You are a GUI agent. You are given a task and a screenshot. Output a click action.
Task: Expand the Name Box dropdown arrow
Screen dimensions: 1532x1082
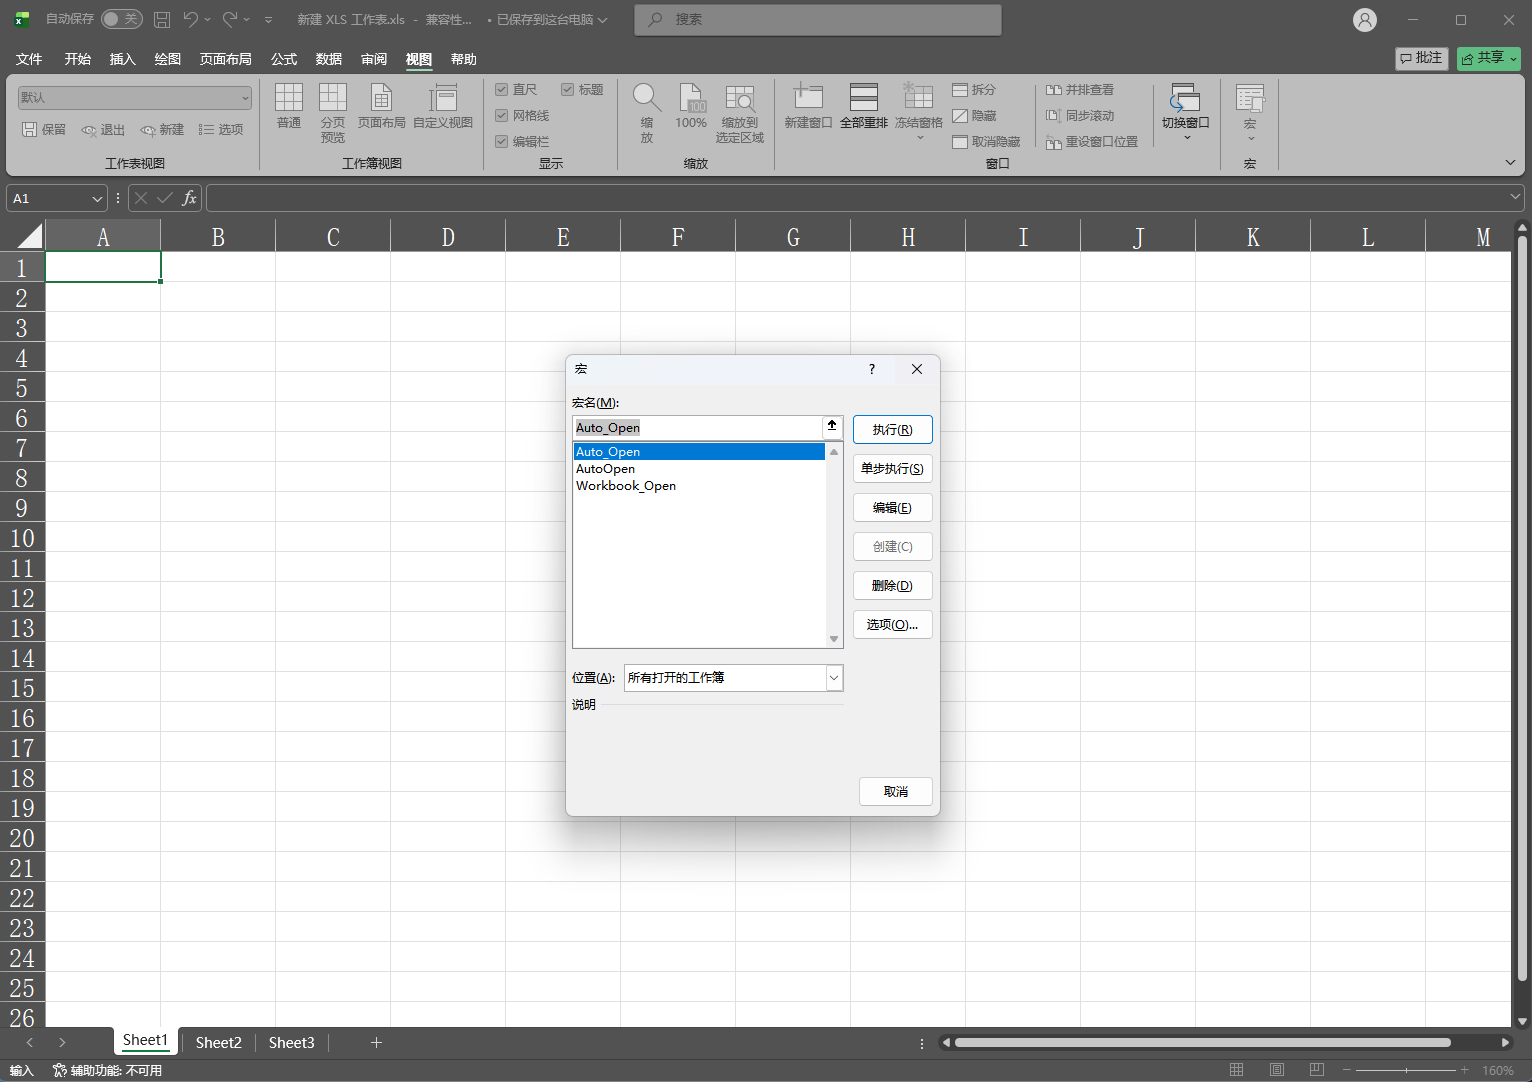97,199
